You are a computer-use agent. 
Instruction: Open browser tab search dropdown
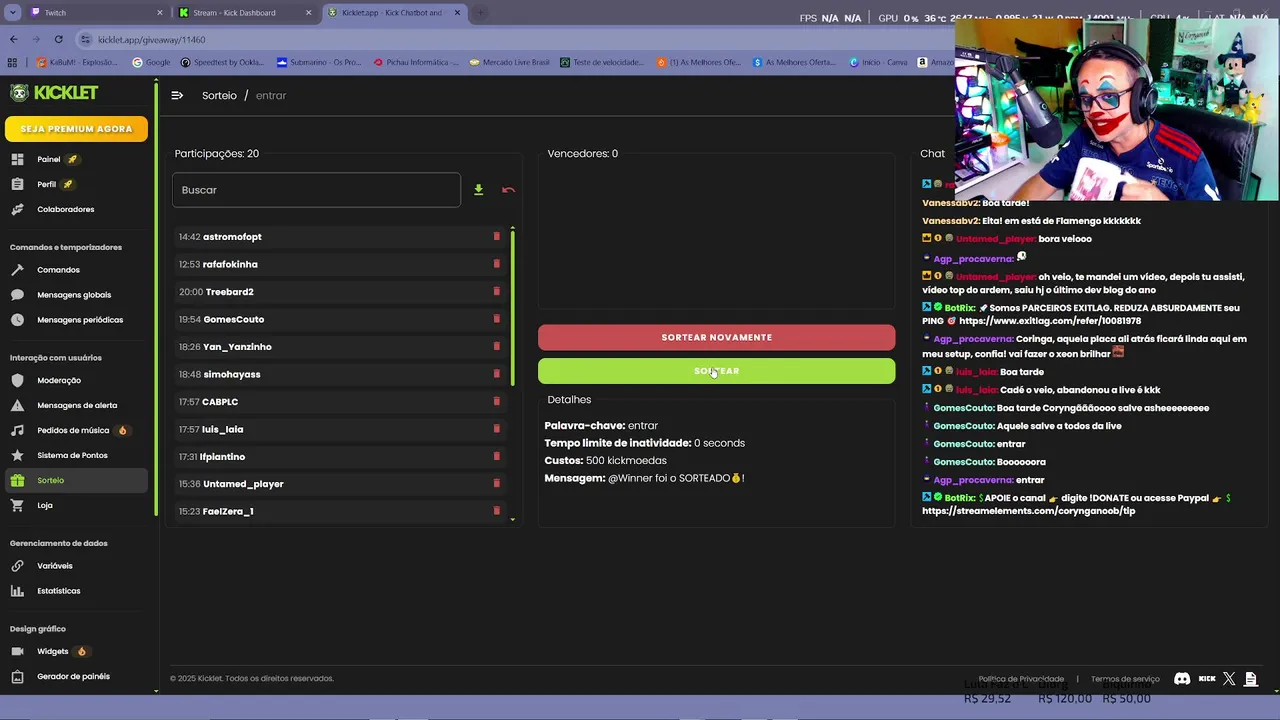13,13
